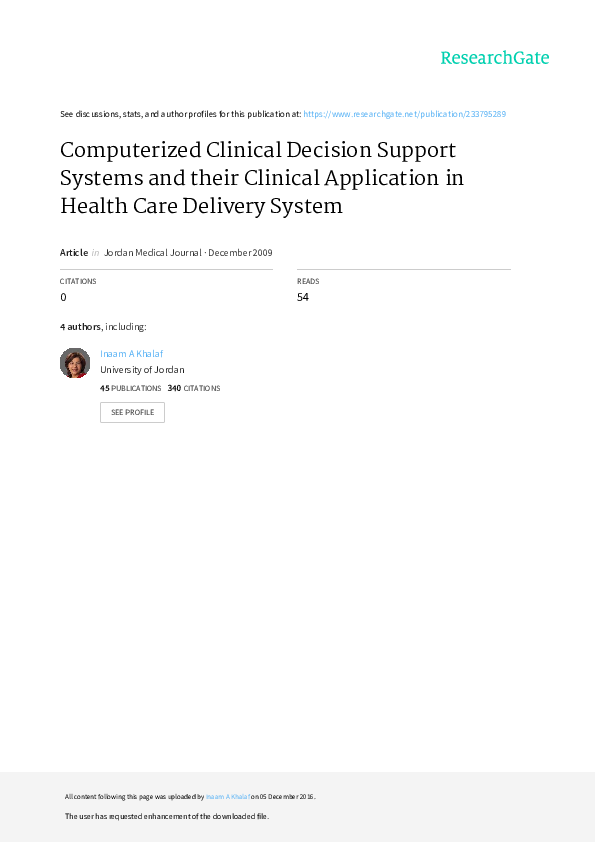Open the SEE PROFILE button
The image size is (595, 842).
coord(132,412)
